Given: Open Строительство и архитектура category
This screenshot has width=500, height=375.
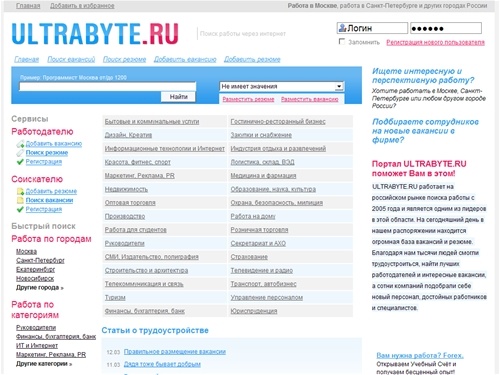Looking at the screenshot, I should tap(146, 271).
